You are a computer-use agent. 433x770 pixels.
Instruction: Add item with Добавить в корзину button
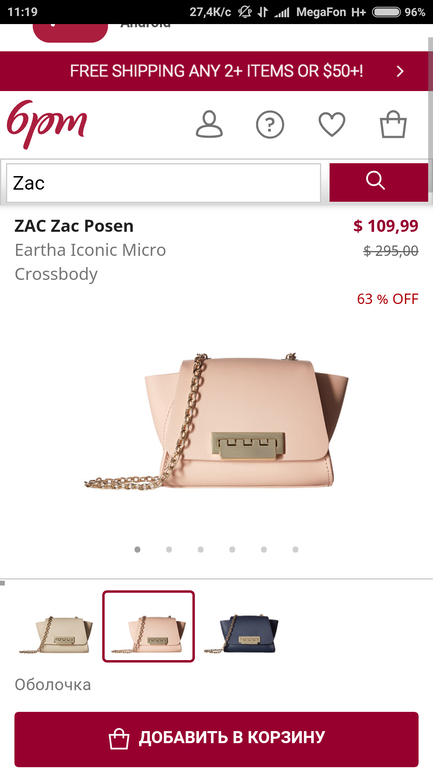tap(216, 739)
